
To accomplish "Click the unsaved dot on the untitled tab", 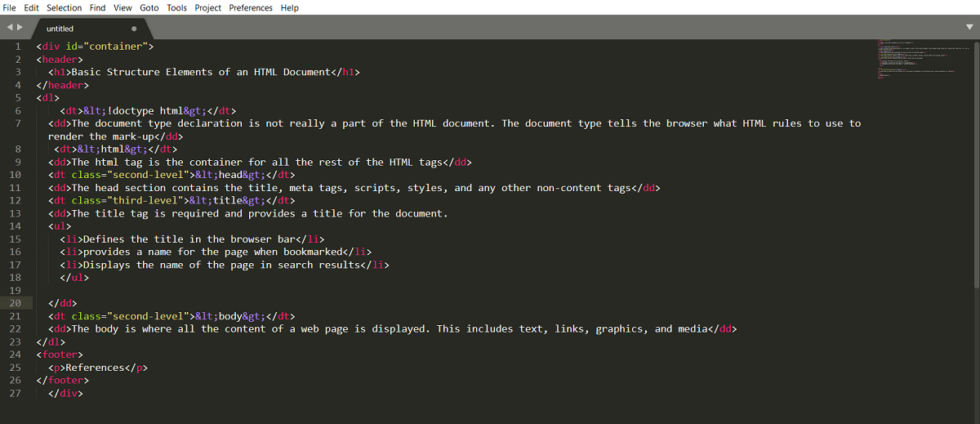I will 134,29.
